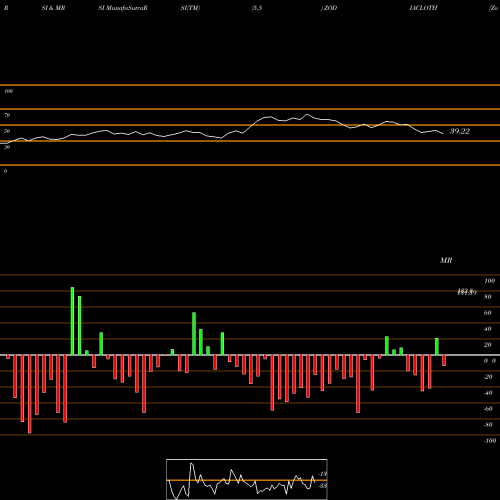Screen dimensions: 500x500
Task: Click the MR axis label -20
Action: click(x=488, y=377)
